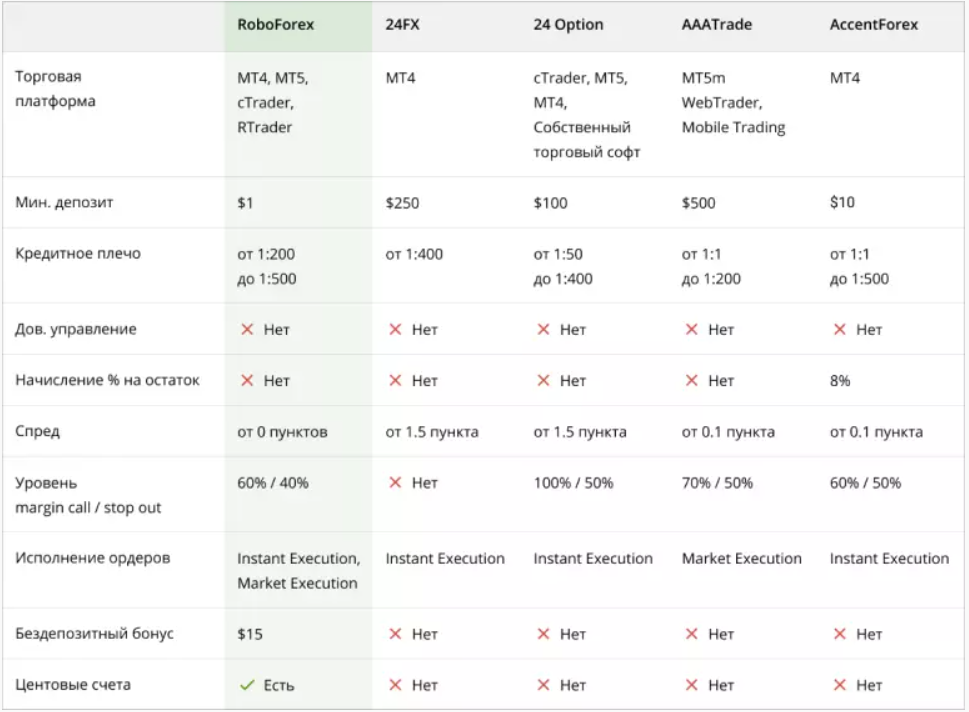The width and height of the screenshot is (969, 712).
Task: Click red X in RoboForex Начисление % cell
Action: pyautogui.click(x=247, y=380)
